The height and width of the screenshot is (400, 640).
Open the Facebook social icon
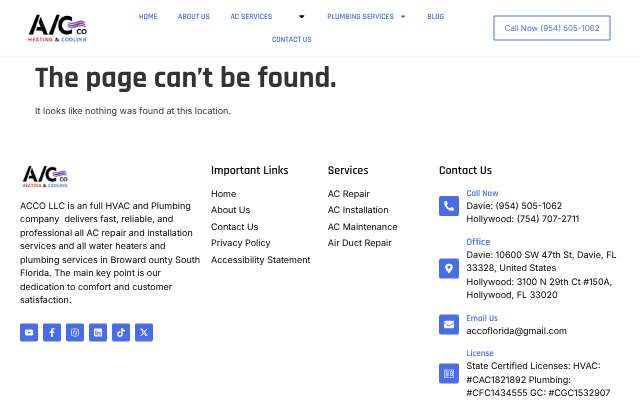[x=52, y=332]
